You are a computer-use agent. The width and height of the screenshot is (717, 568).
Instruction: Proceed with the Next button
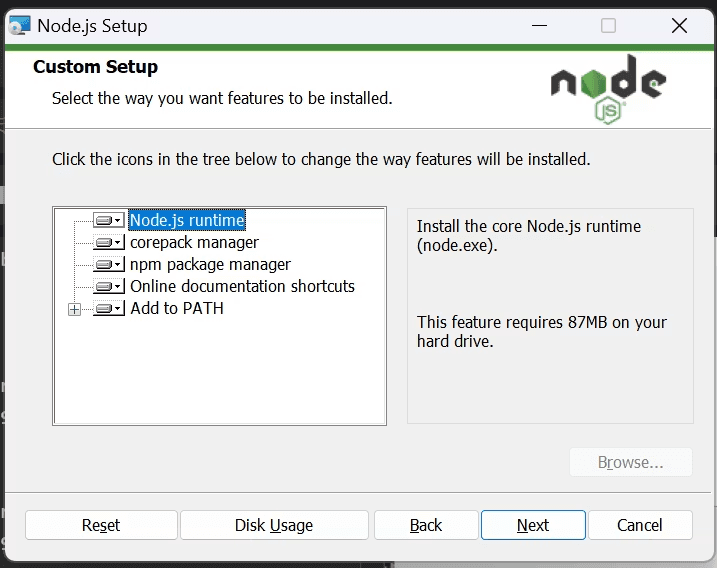533,525
